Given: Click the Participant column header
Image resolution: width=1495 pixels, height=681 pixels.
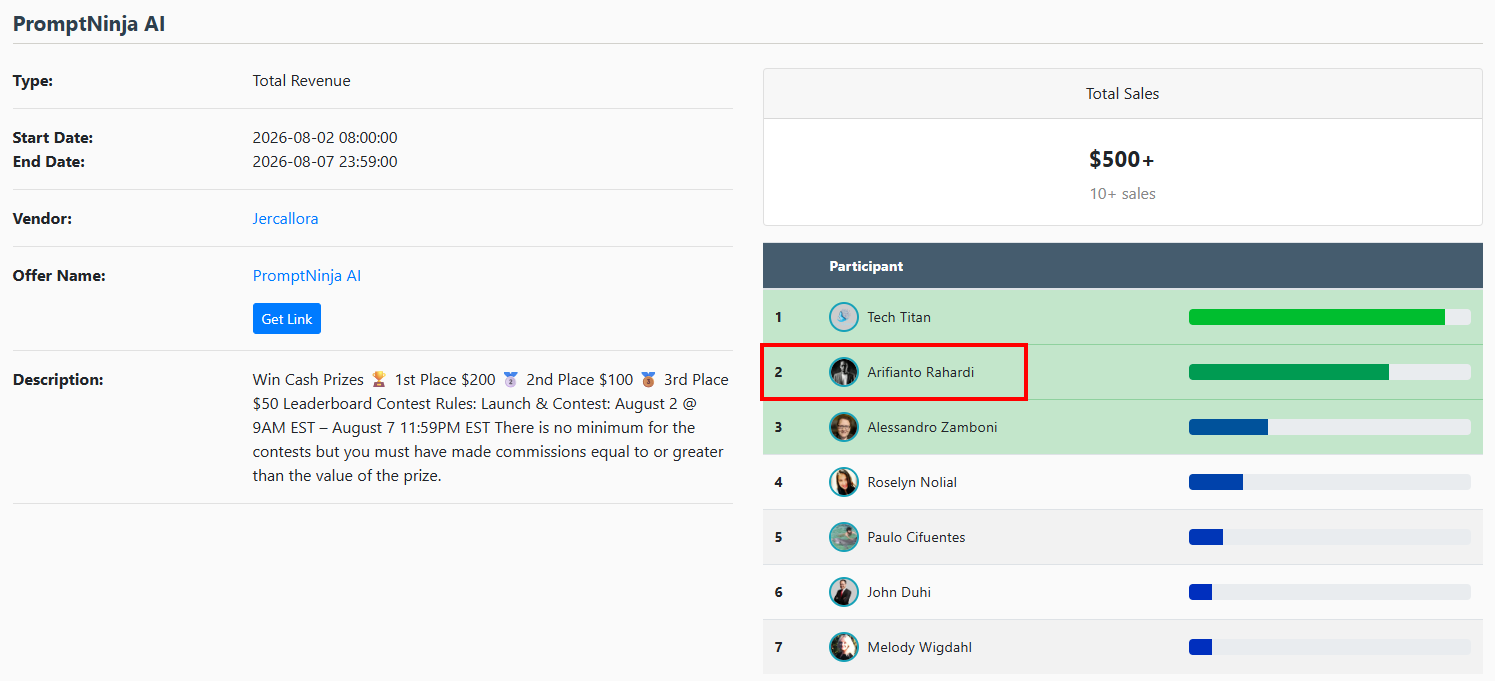Looking at the screenshot, I should click(866, 266).
